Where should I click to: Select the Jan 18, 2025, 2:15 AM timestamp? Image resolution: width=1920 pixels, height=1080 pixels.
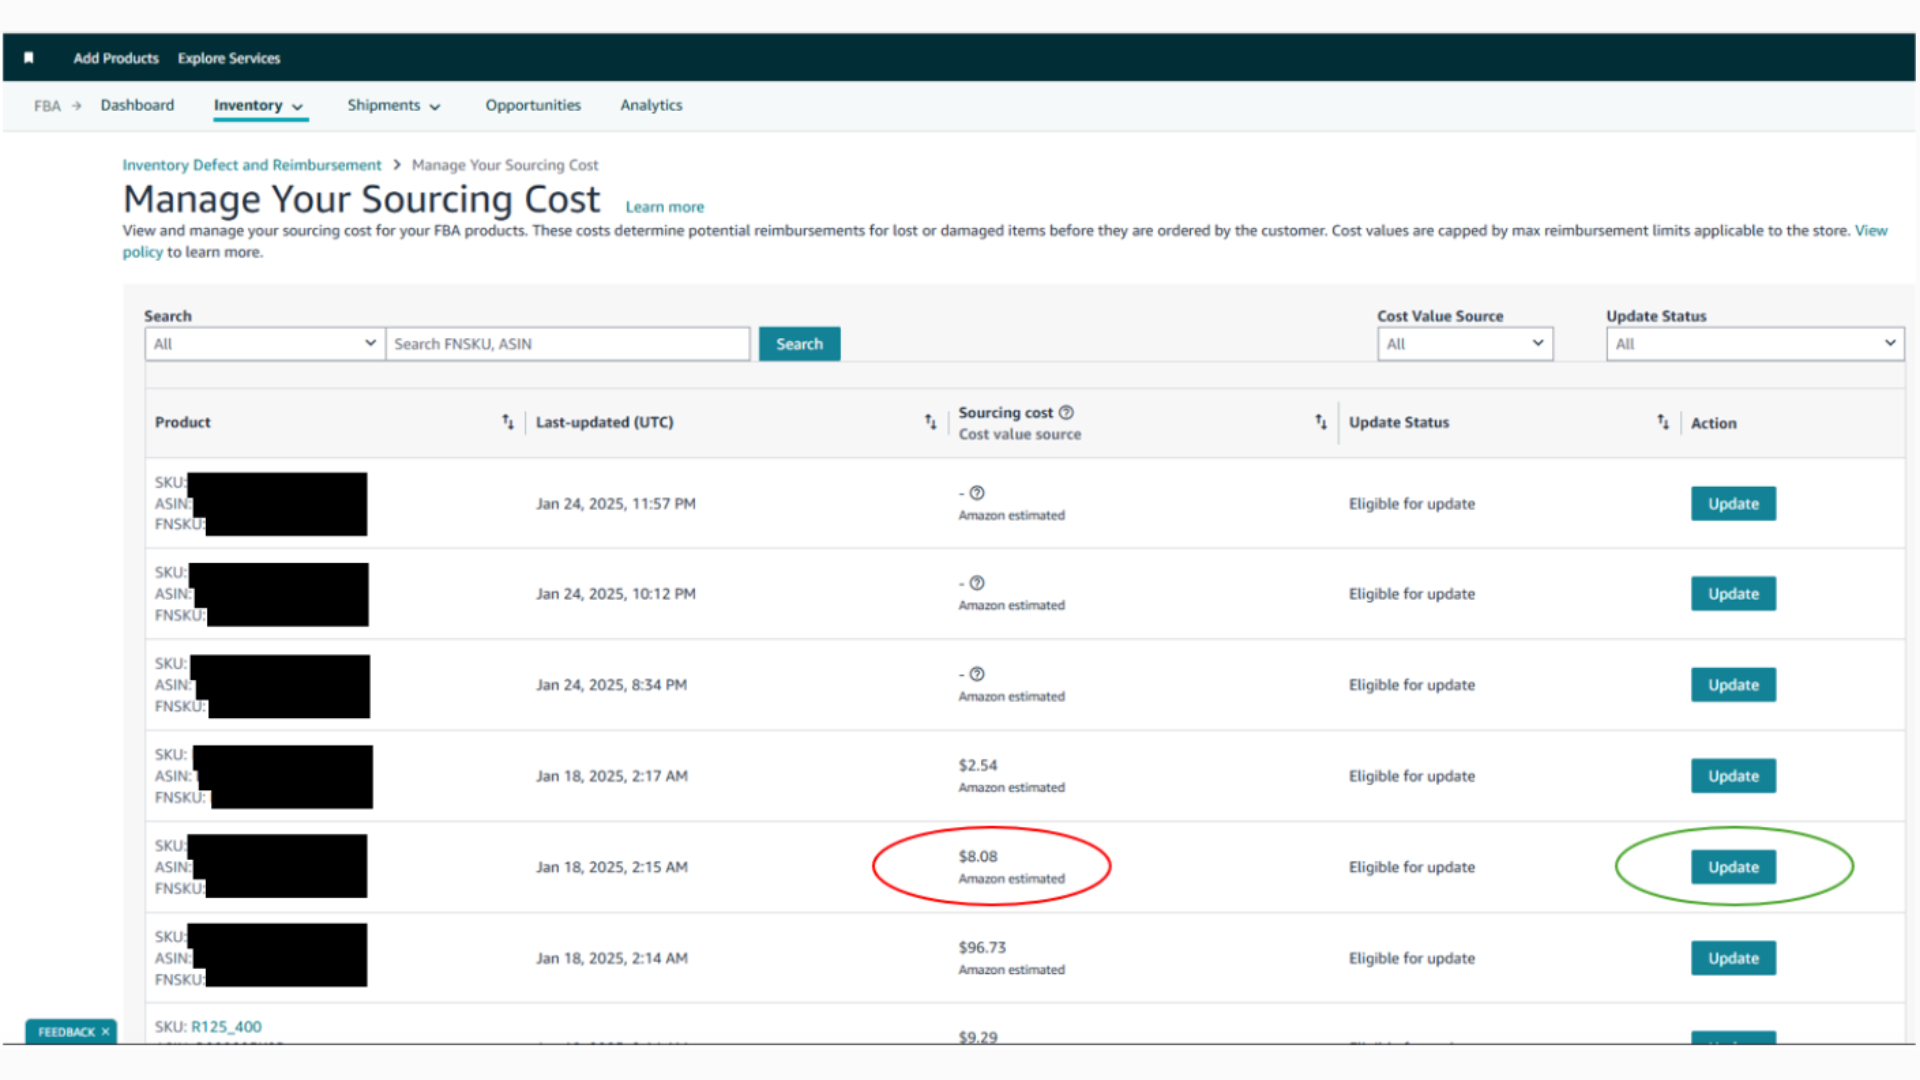[x=612, y=867]
